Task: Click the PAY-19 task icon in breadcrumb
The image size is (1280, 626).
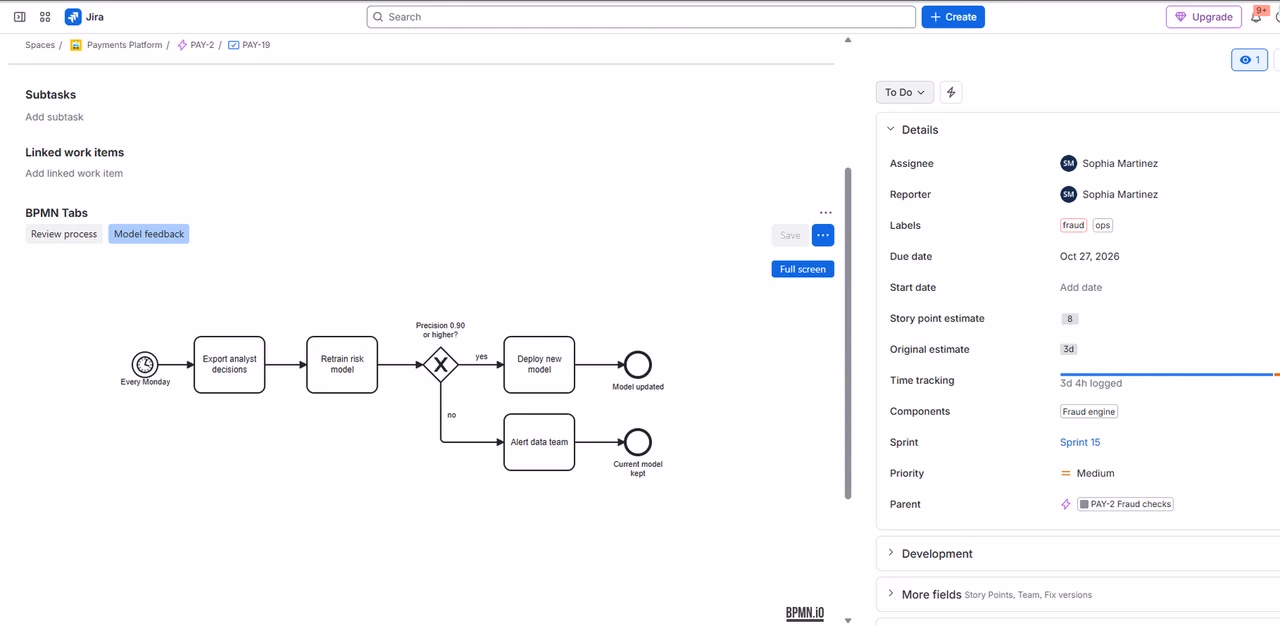Action: coord(233,45)
